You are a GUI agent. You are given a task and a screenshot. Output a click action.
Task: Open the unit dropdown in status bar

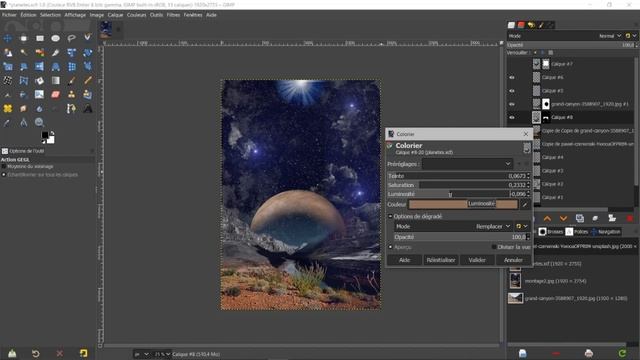tap(141, 354)
